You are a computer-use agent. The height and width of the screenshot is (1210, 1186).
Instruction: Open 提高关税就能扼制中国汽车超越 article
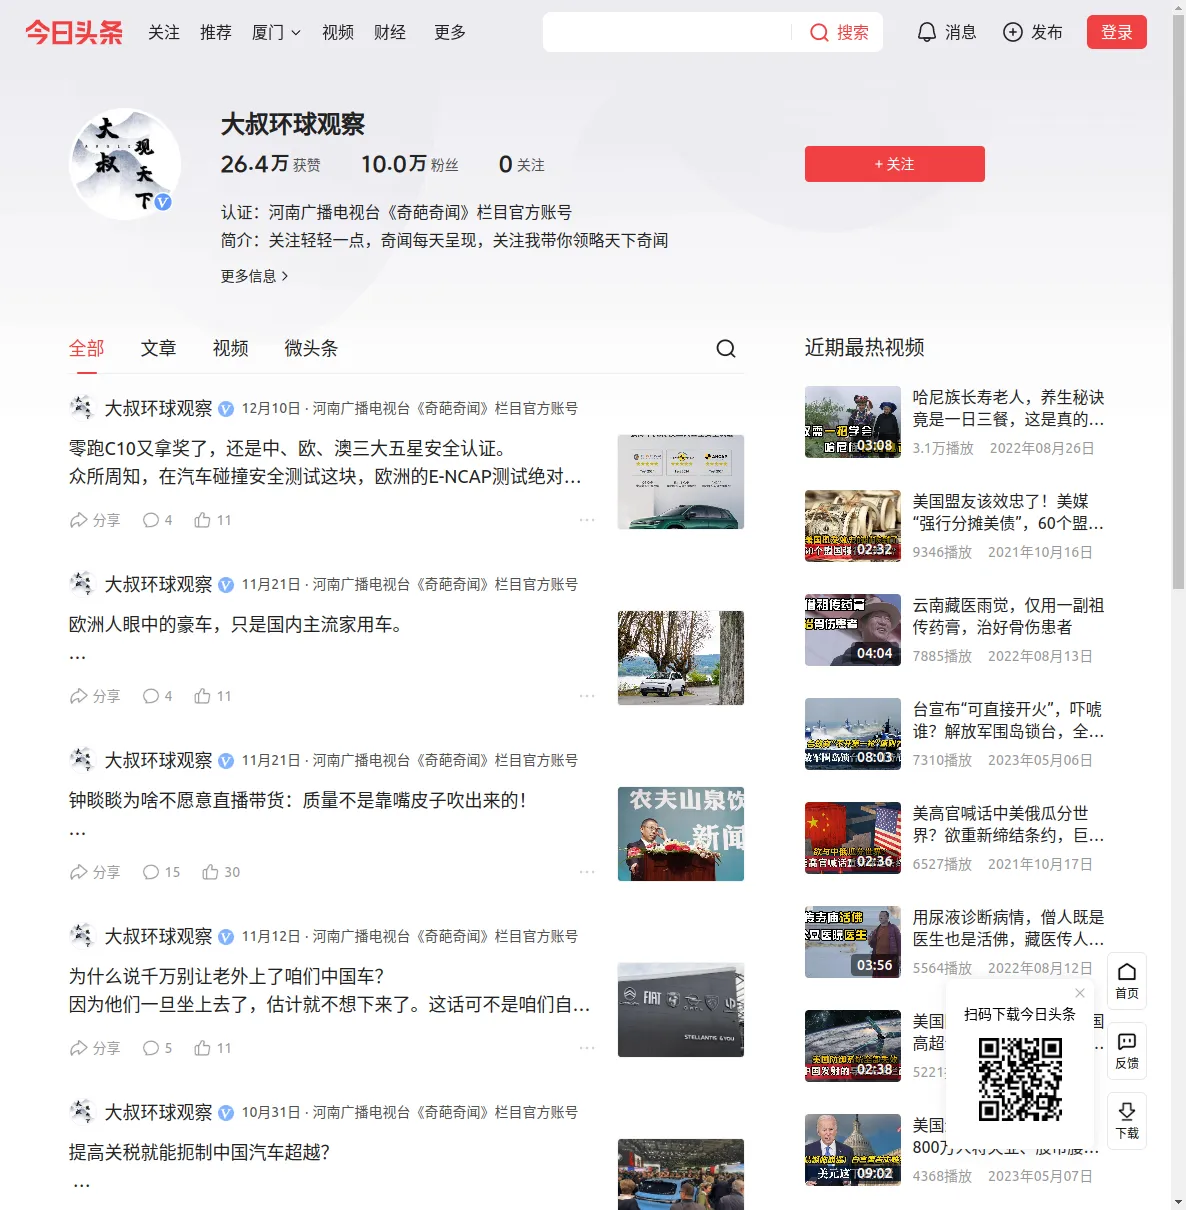pos(199,1152)
